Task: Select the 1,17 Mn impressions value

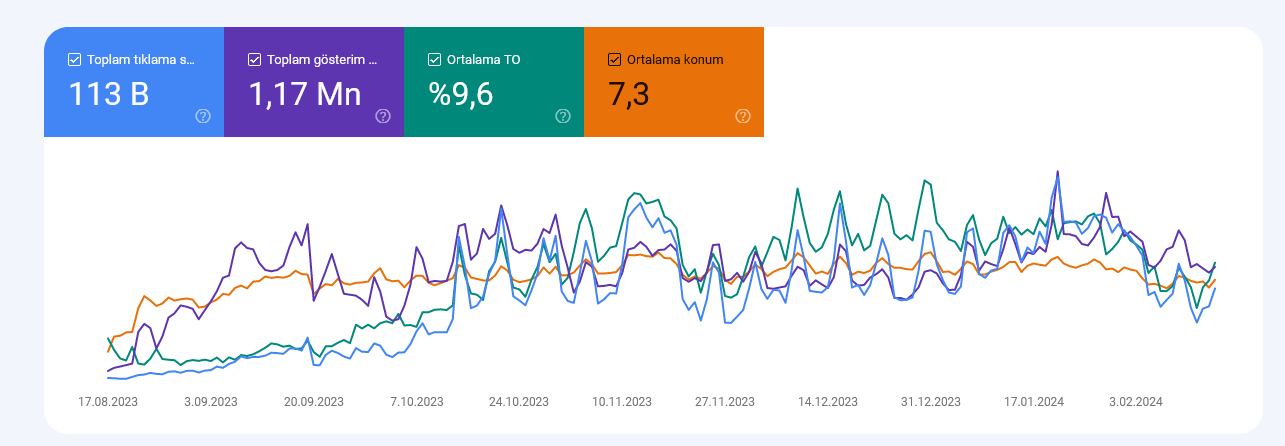Action: [x=305, y=94]
